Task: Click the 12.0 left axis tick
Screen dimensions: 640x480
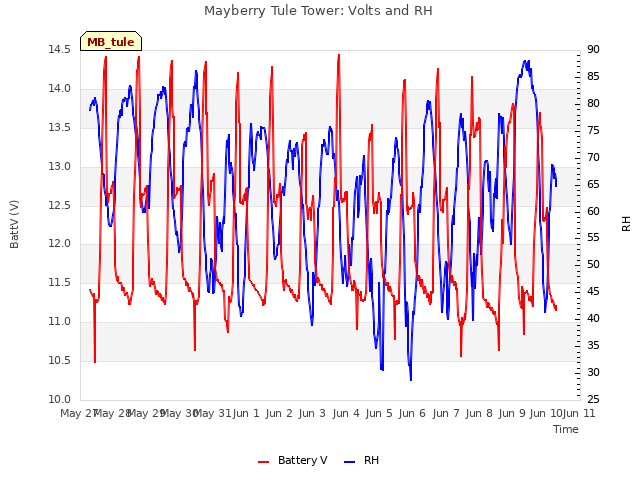Action: coord(60,244)
